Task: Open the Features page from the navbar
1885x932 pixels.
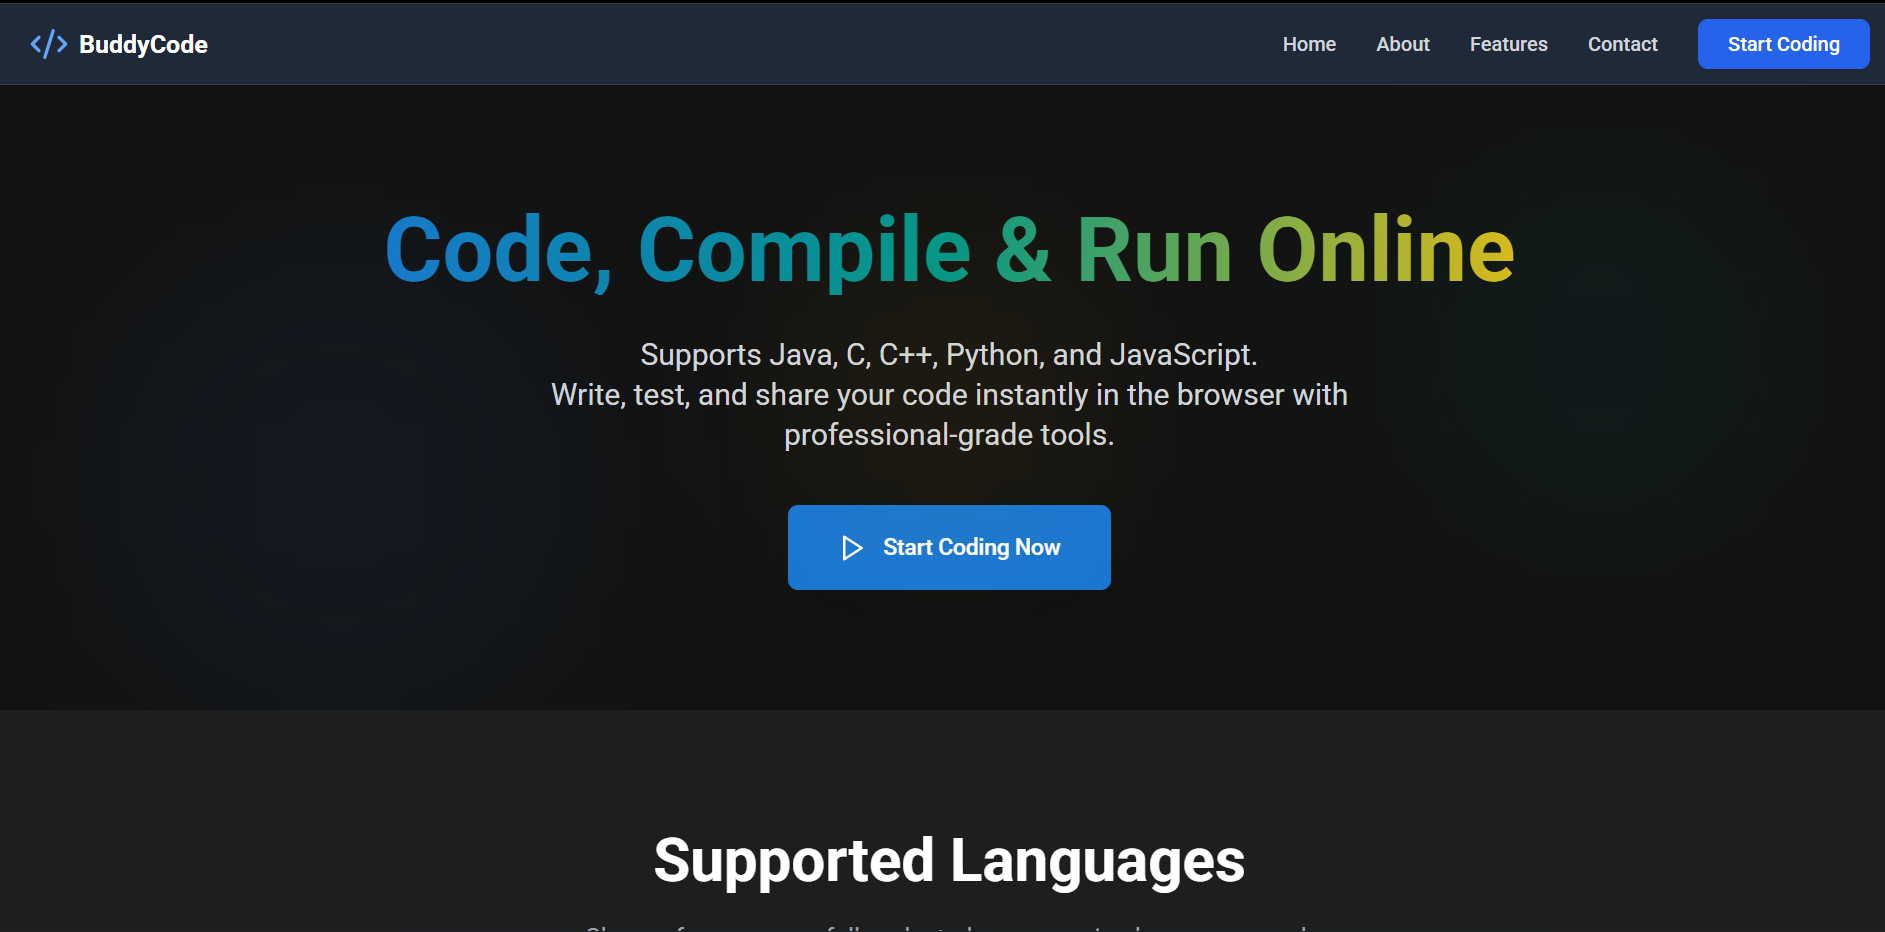Action: point(1508,43)
